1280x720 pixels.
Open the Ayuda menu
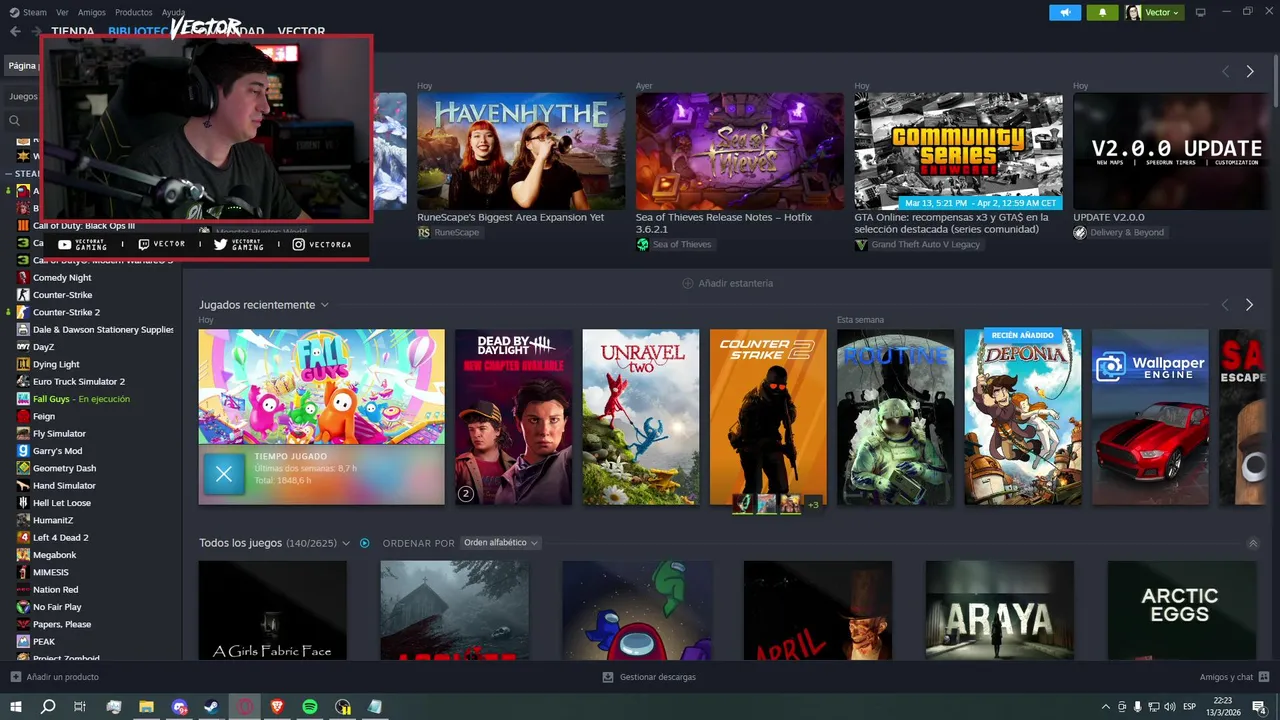[174, 12]
